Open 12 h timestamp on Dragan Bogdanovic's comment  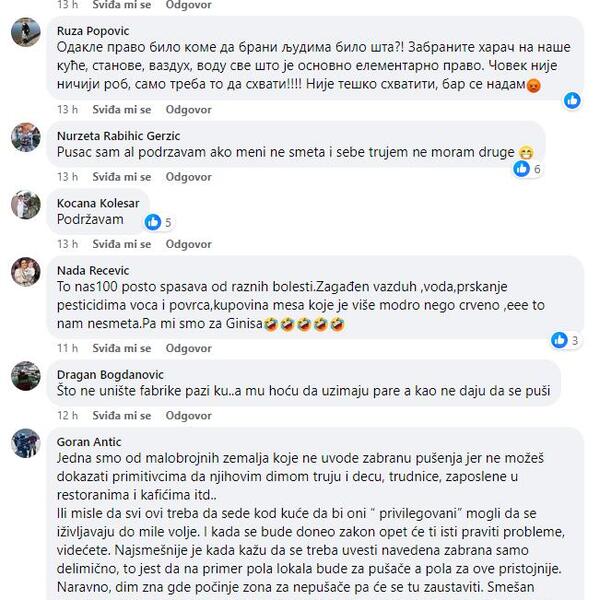pyautogui.click(x=67, y=416)
